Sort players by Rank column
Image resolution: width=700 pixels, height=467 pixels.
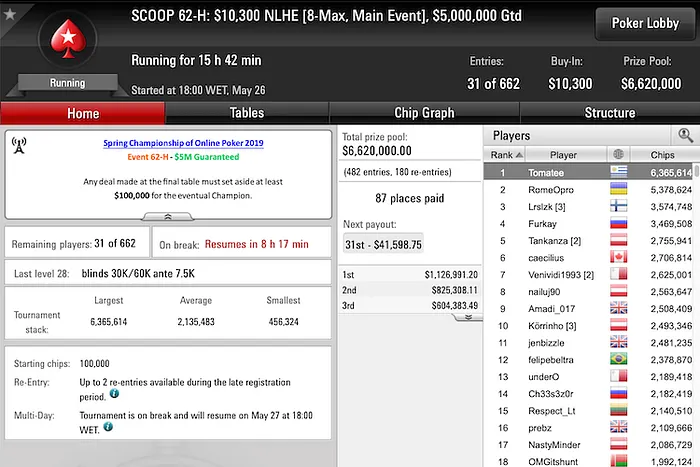pyautogui.click(x=501, y=155)
